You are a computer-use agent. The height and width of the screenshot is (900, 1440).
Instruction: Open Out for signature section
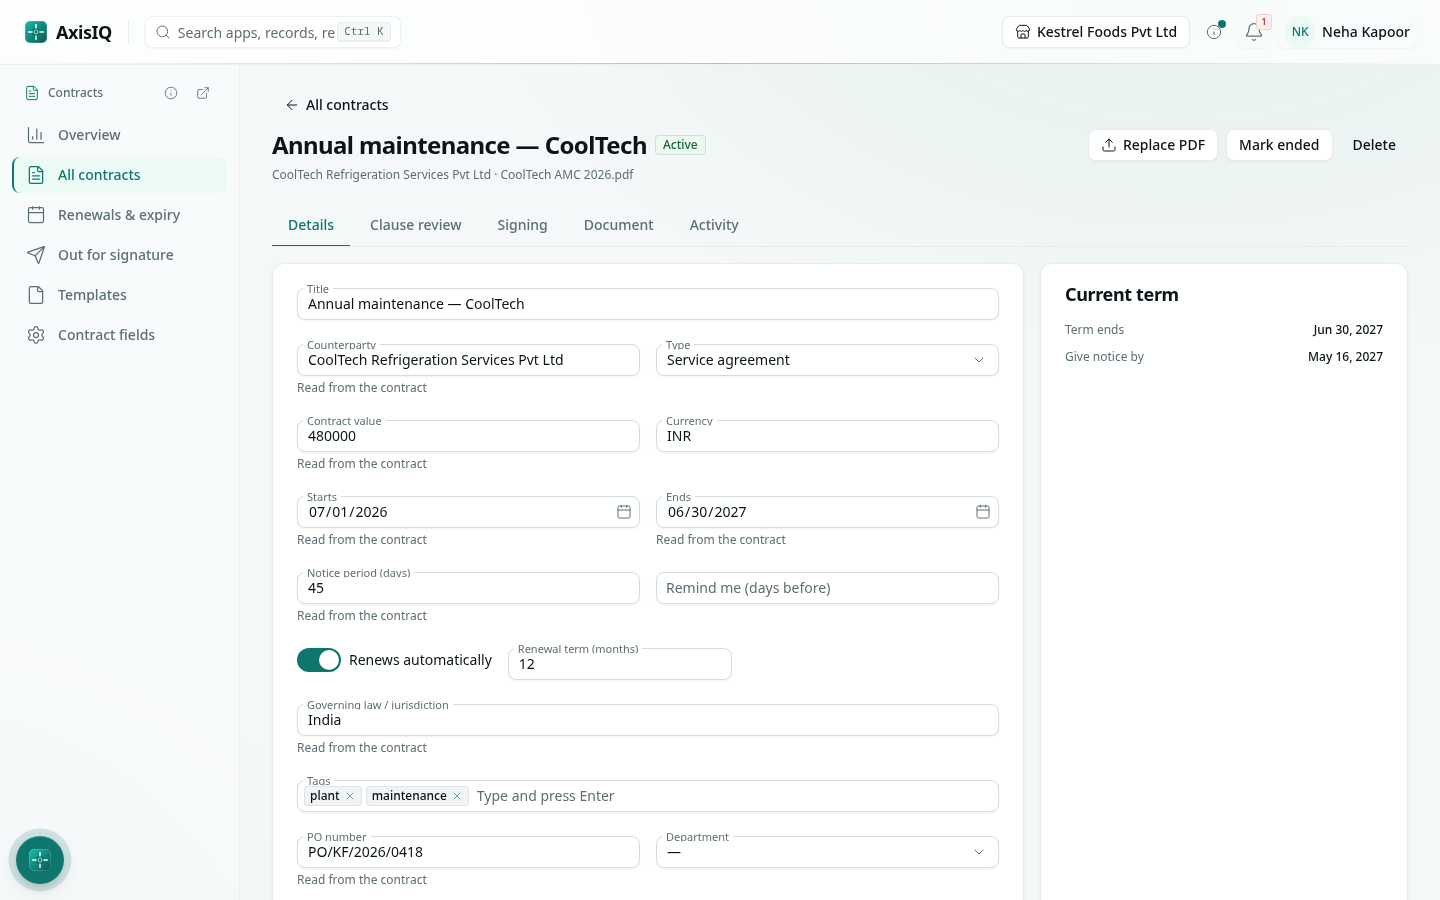pos(120,255)
